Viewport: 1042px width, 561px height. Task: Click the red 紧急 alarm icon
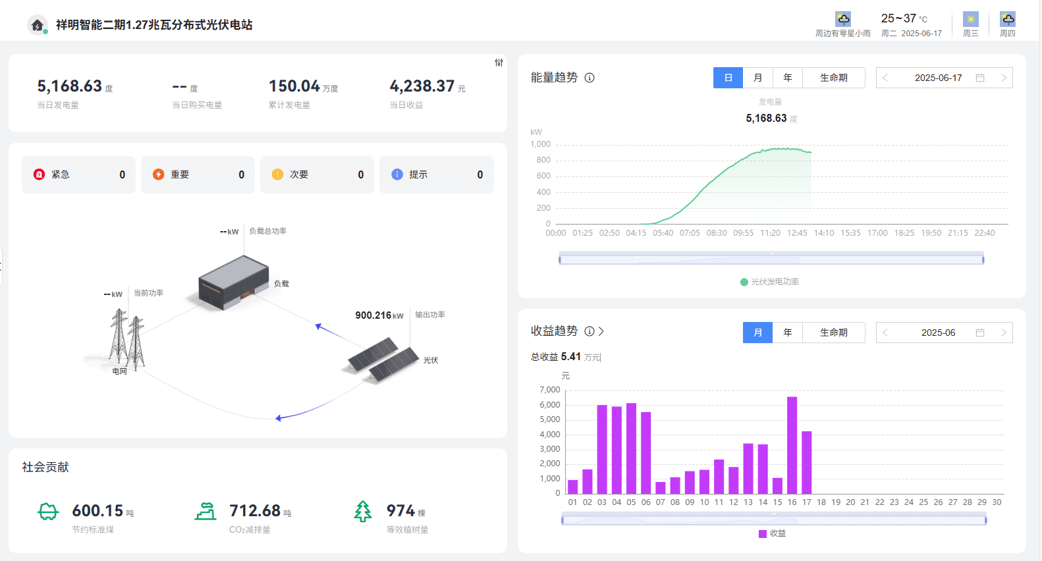[39, 175]
